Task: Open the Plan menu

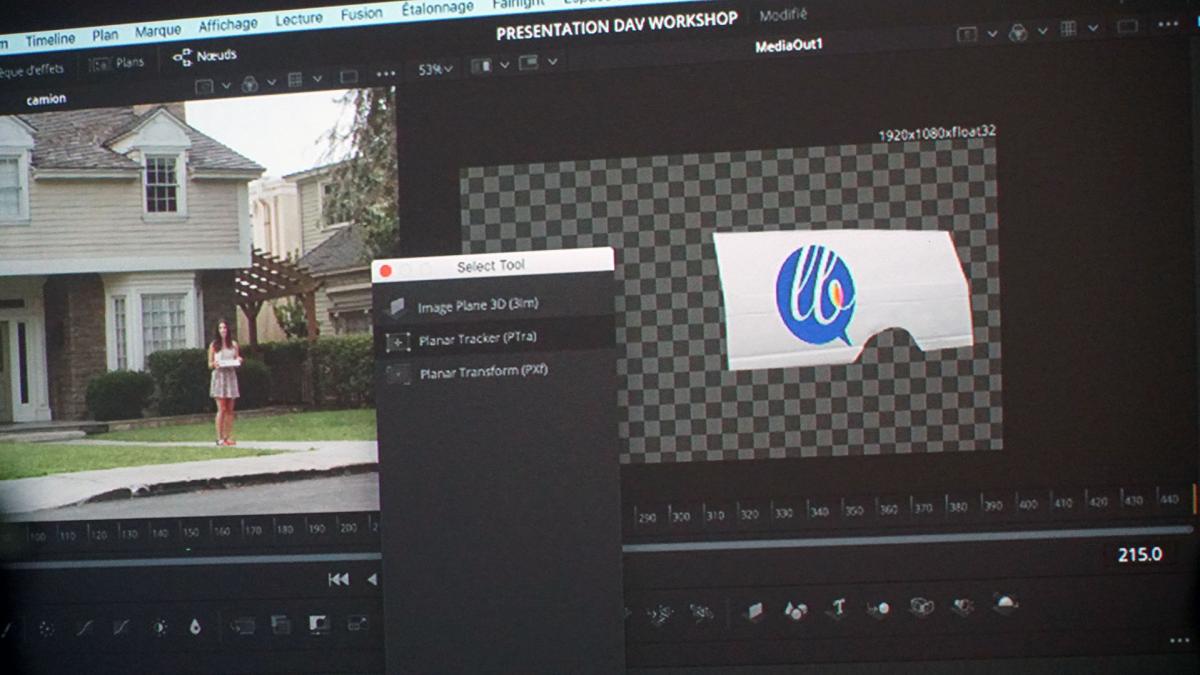Action: 105,35
